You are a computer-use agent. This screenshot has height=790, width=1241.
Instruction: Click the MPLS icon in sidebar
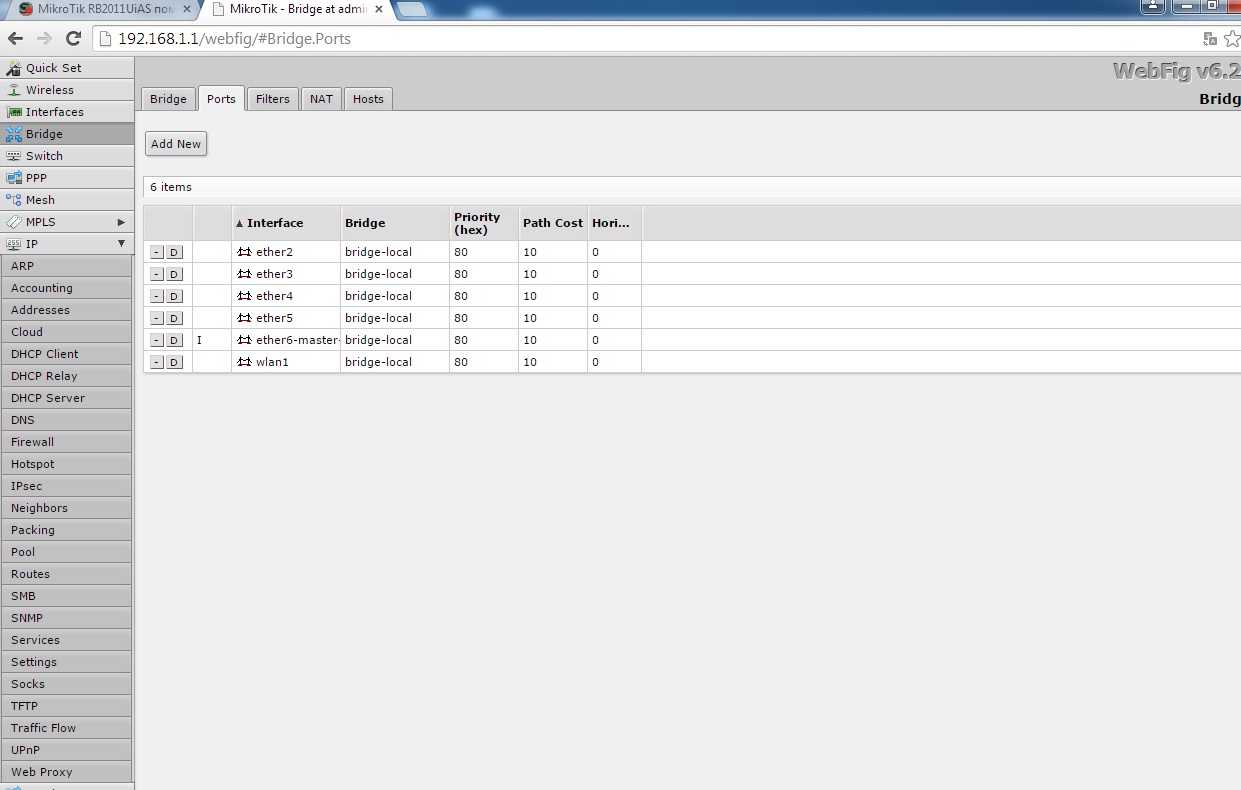coord(14,222)
